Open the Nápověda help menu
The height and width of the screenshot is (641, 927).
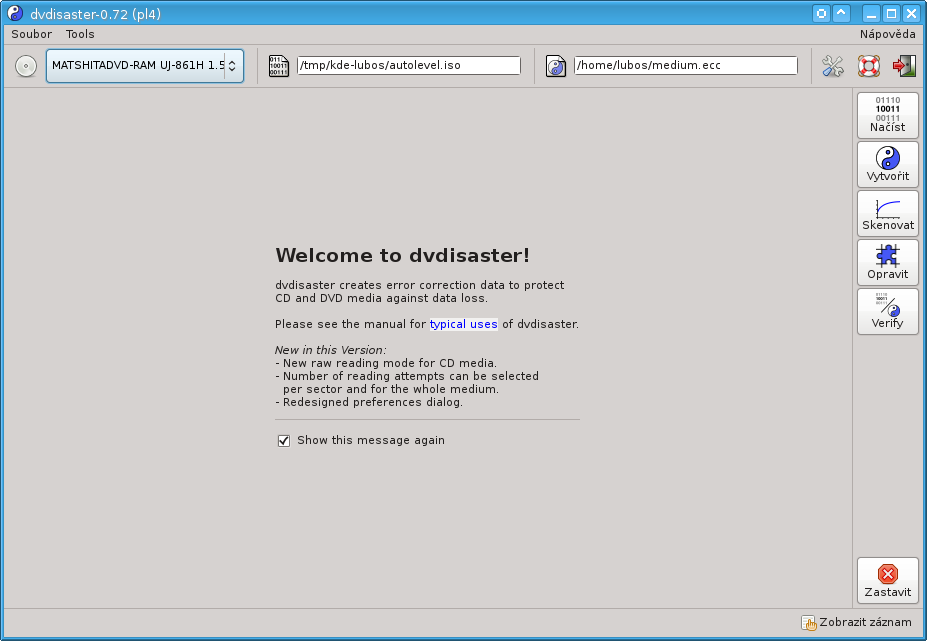coord(887,34)
